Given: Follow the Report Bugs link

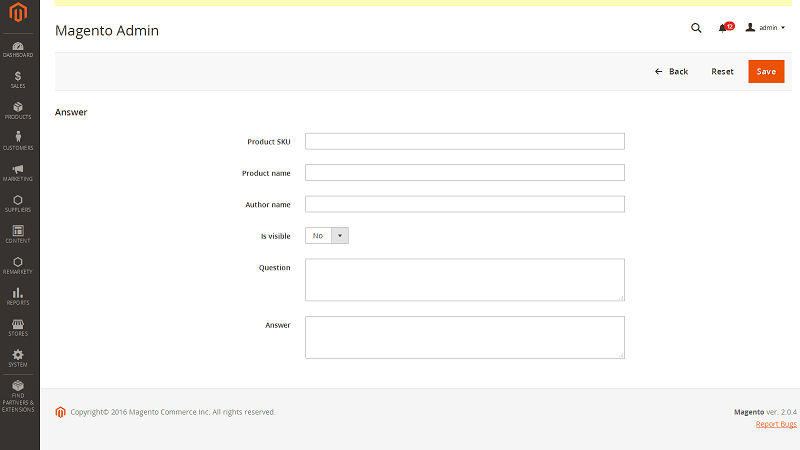Looking at the screenshot, I should click(x=776, y=425).
